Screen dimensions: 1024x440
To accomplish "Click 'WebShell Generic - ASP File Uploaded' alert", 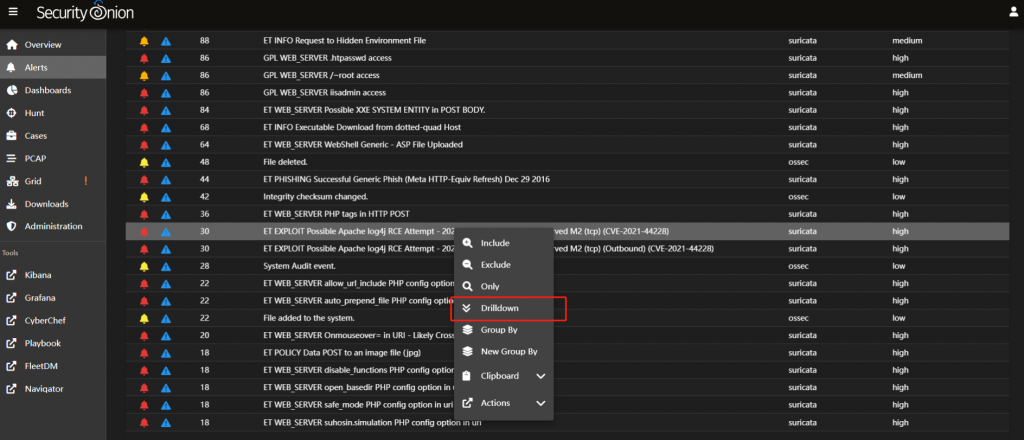I will click(363, 144).
